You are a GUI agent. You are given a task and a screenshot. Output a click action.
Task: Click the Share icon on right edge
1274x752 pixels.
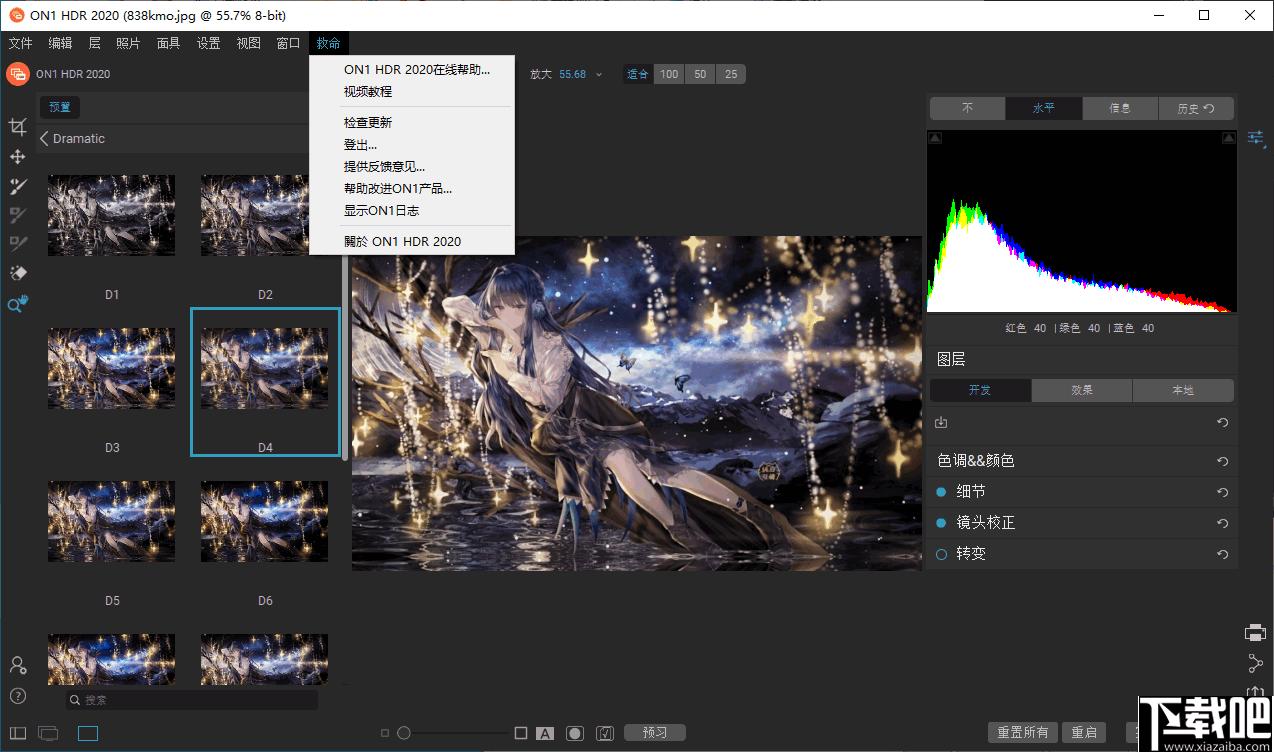point(1255,663)
